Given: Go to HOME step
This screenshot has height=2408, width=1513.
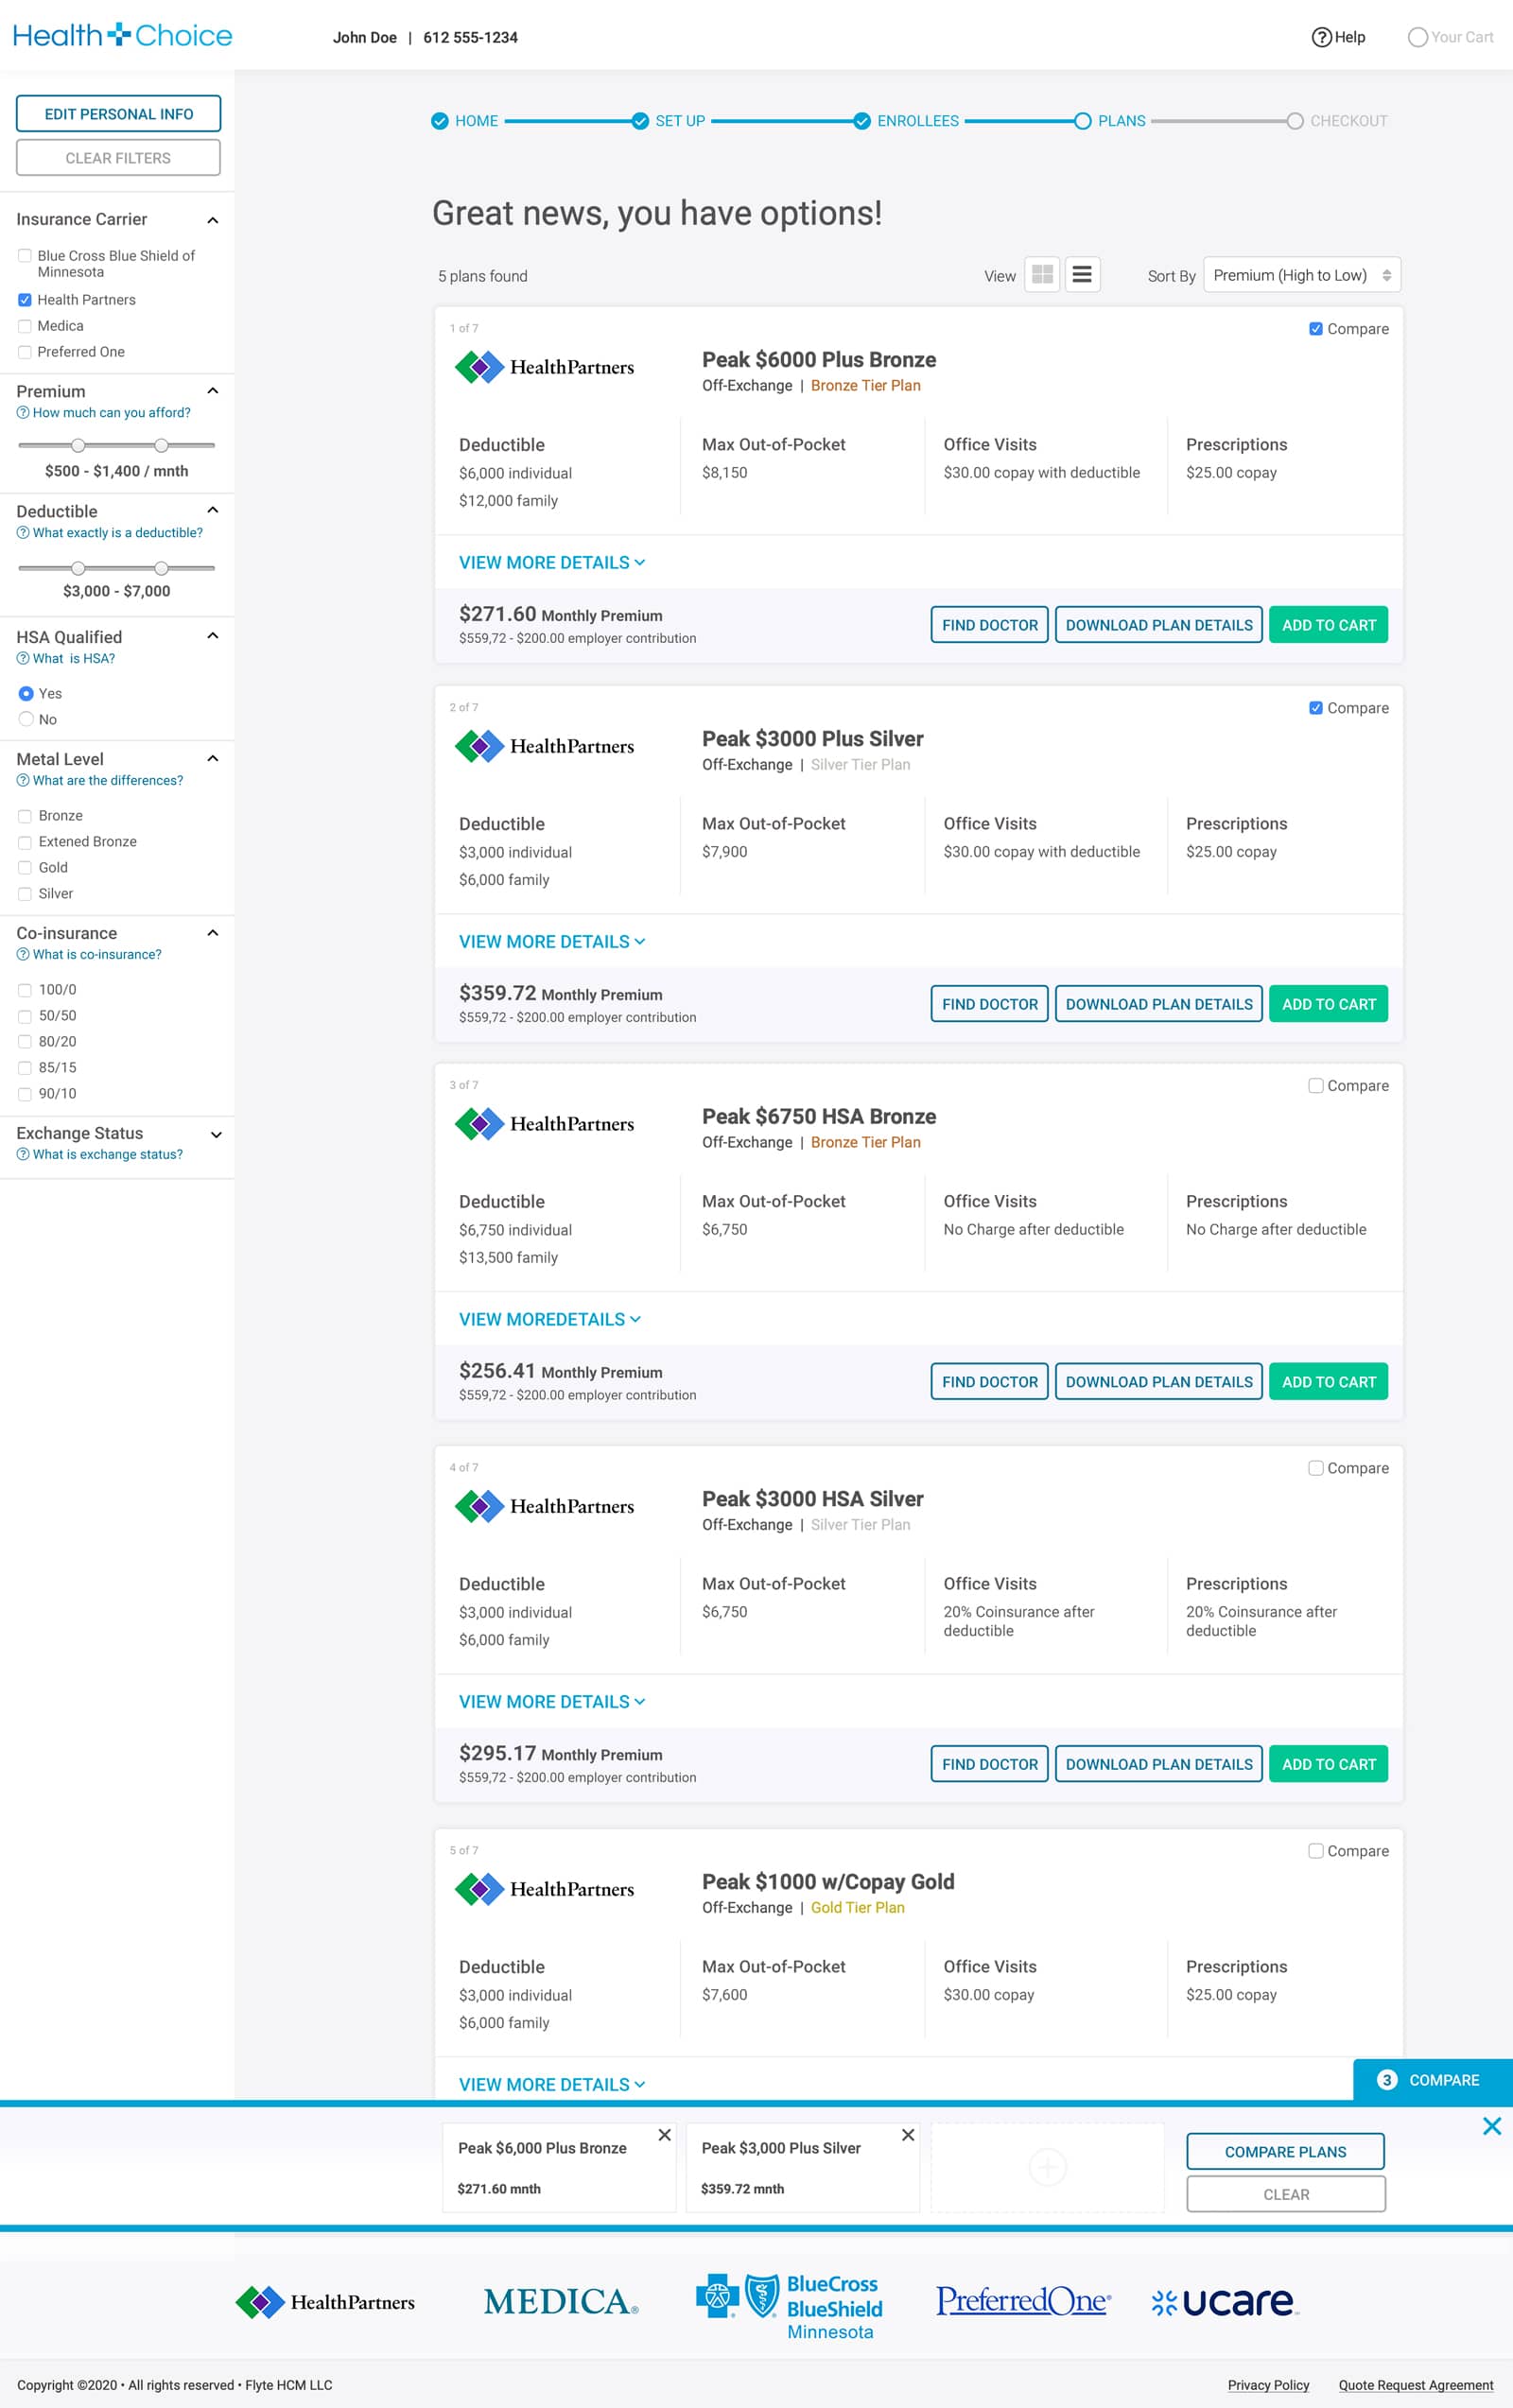Looking at the screenshot, I should [465, 121].
